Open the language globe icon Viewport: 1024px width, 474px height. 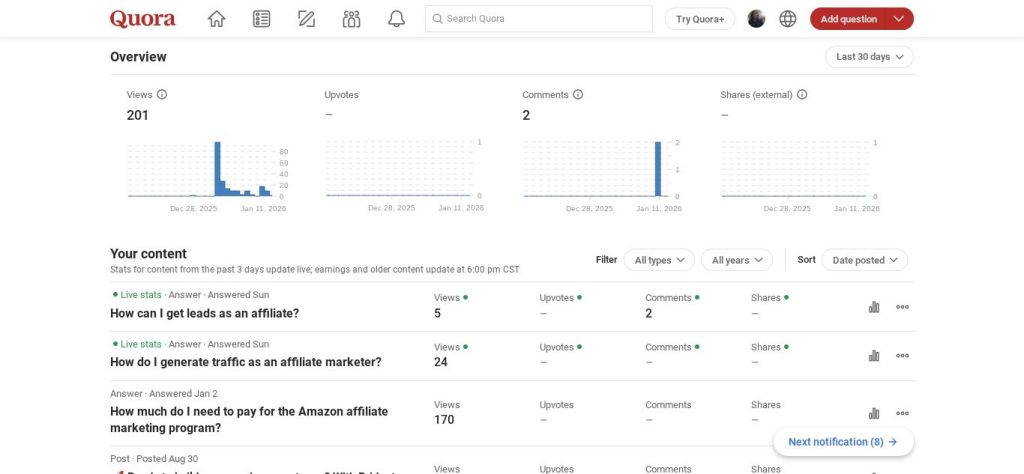[788, 19]
